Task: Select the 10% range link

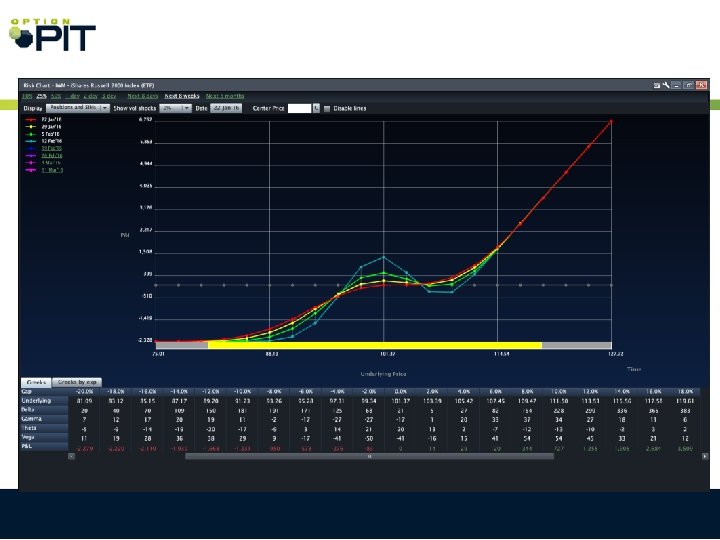Action: click(27, 96)
